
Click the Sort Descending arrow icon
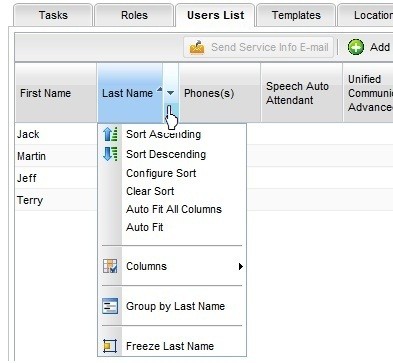110,154
